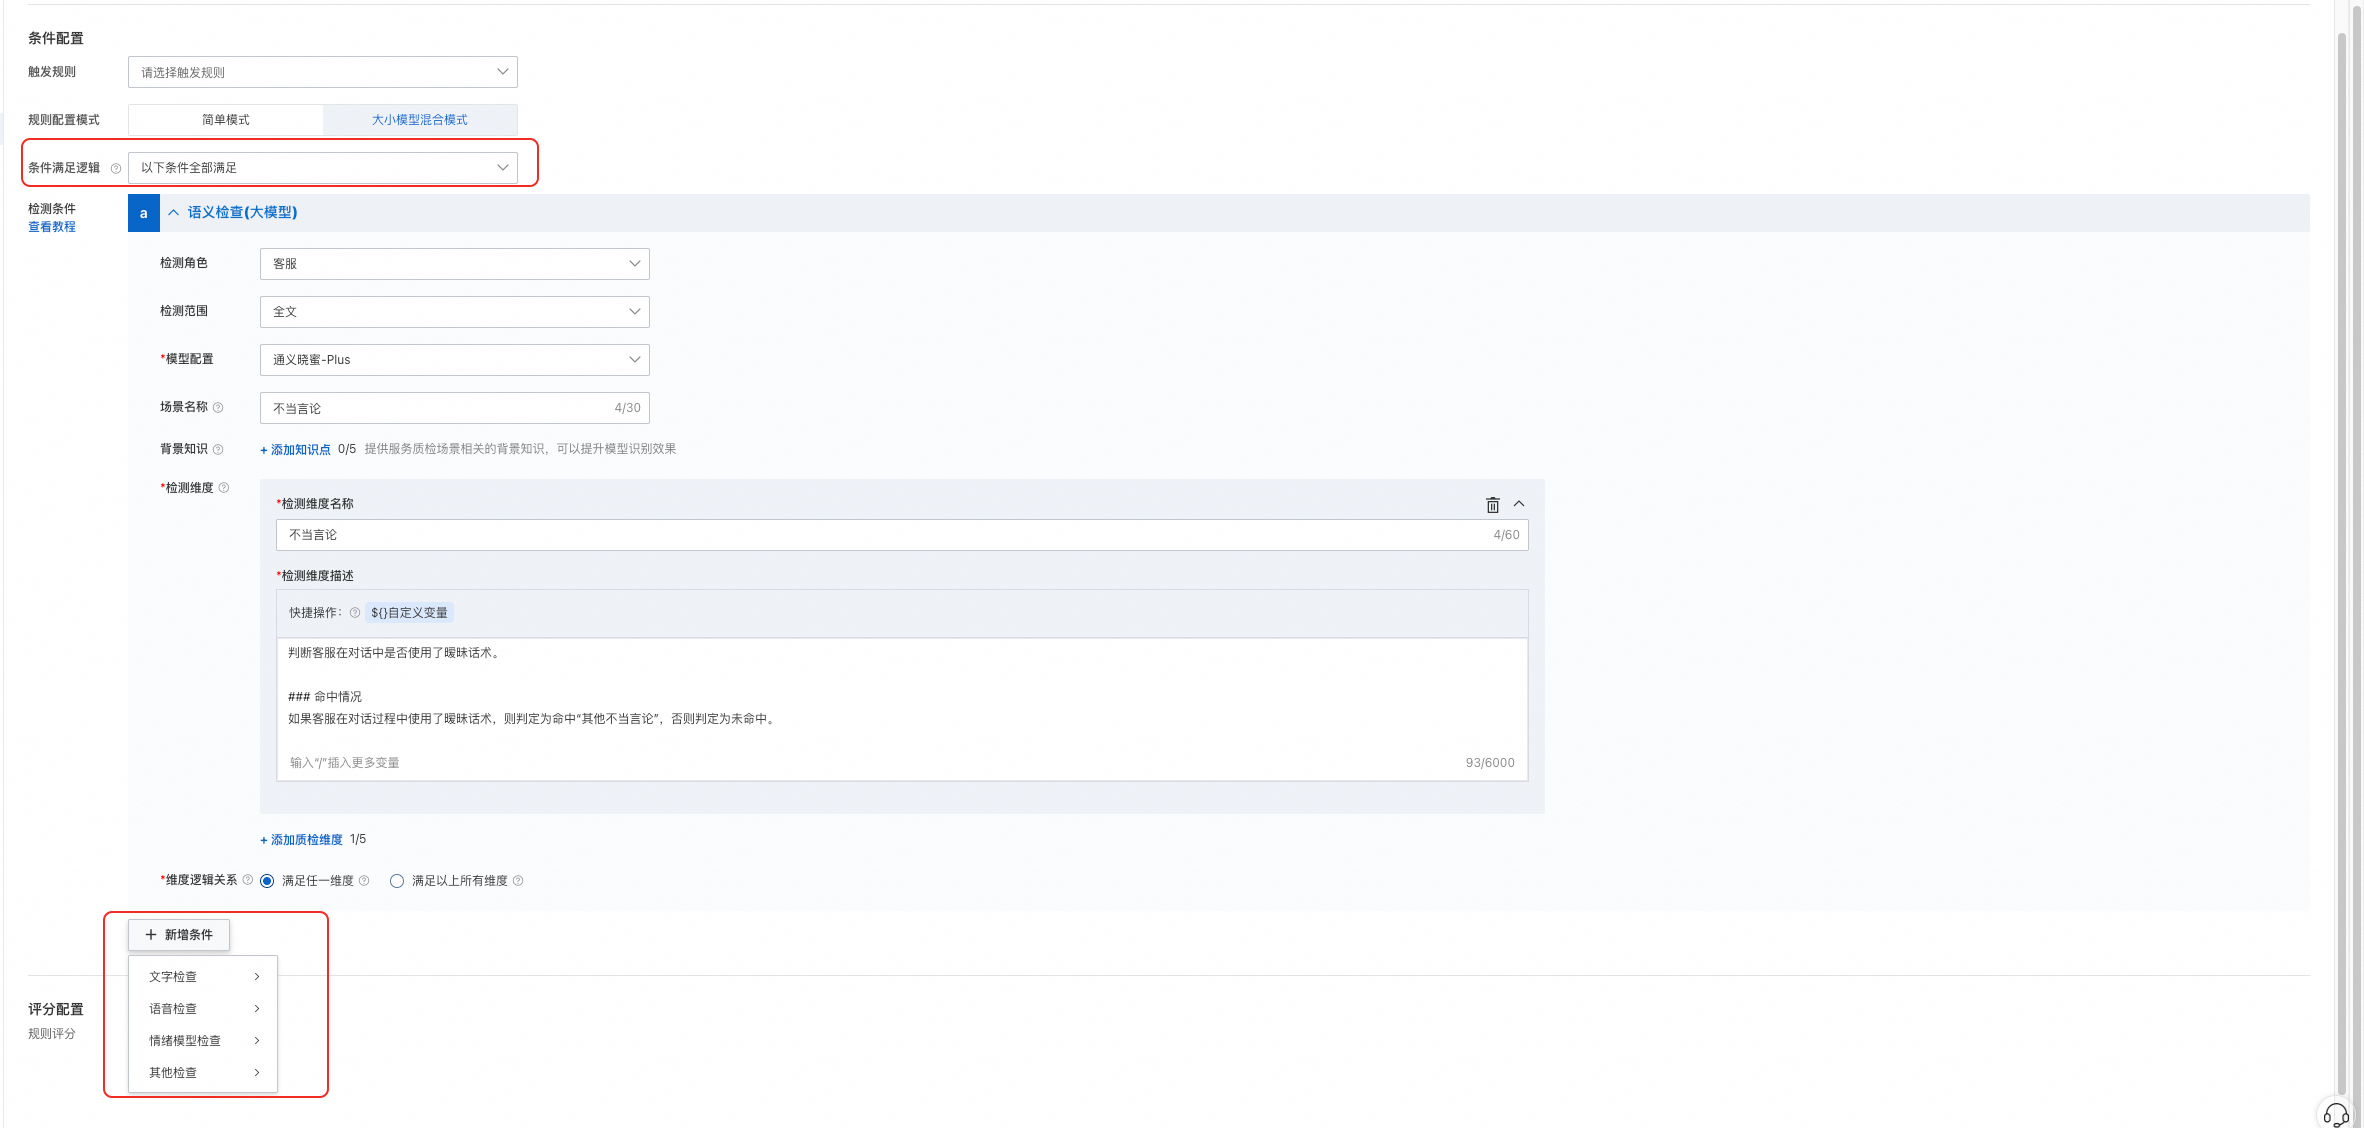Image resolution: width=2364 pixels, height=1128 pixels.
Task: Select 满足任一维度 radio option
Action: [x=268, y=881]
